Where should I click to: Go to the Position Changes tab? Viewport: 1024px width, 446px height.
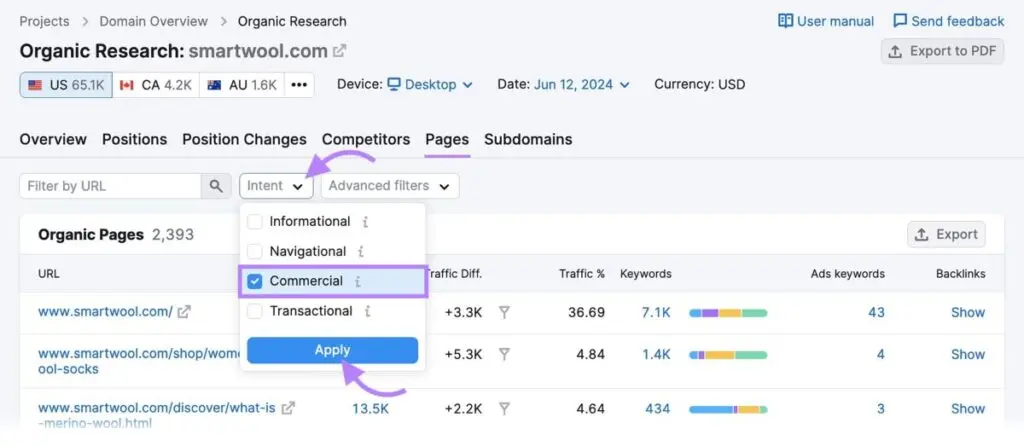click(244, 139)
